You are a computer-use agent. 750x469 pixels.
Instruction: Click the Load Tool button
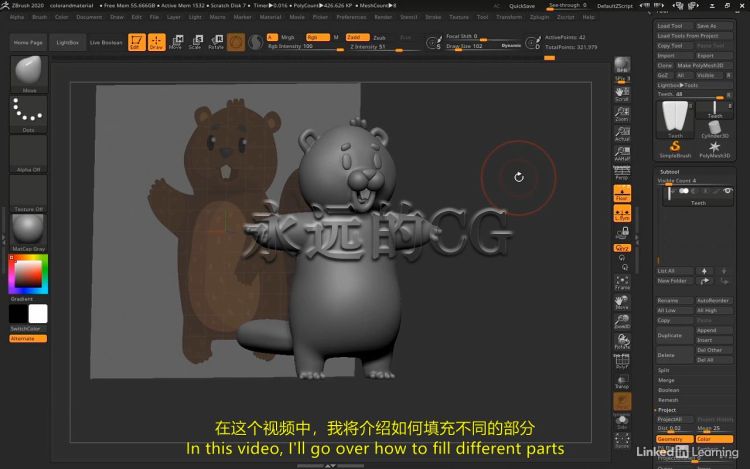(674, 26)
